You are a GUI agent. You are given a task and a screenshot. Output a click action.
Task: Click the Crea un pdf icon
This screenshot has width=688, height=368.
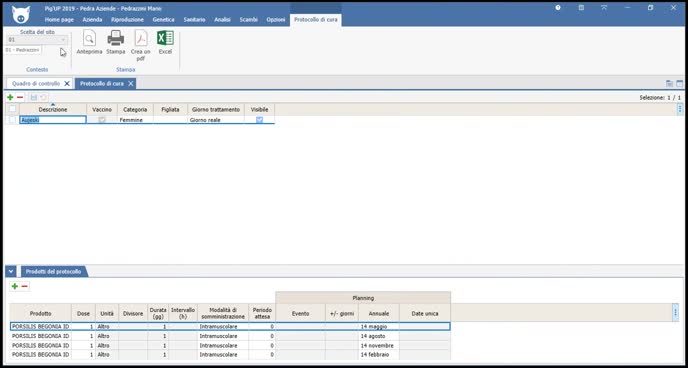[x=140, y=46]
